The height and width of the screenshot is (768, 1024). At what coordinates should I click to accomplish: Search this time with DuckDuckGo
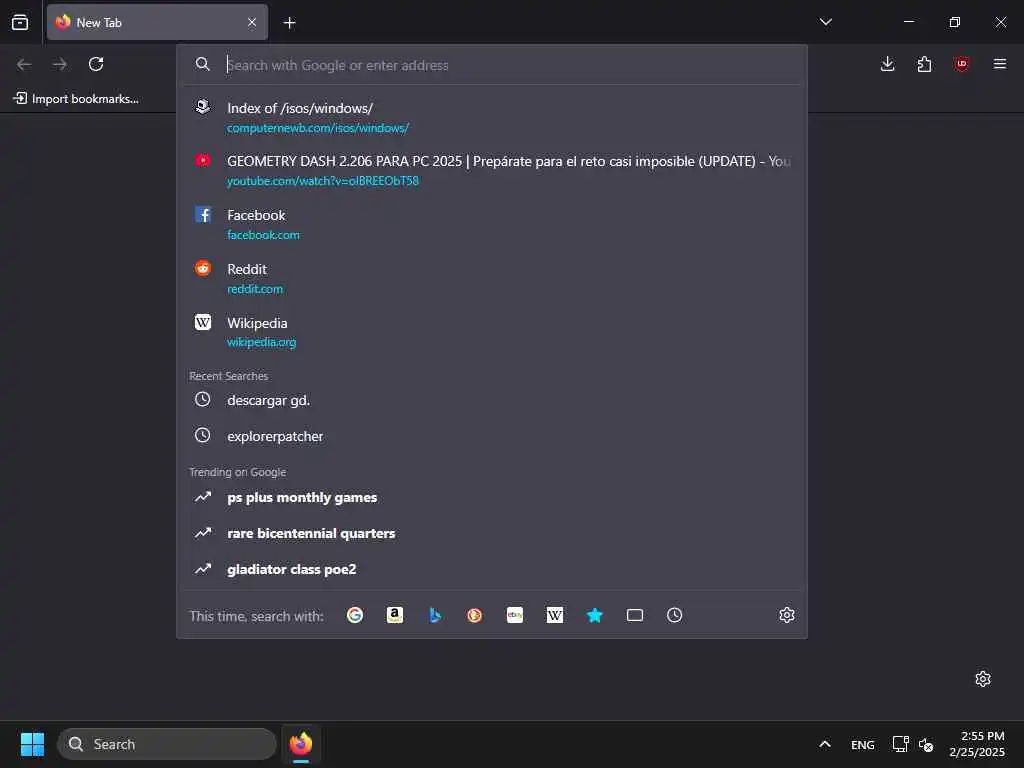[475, 615]
